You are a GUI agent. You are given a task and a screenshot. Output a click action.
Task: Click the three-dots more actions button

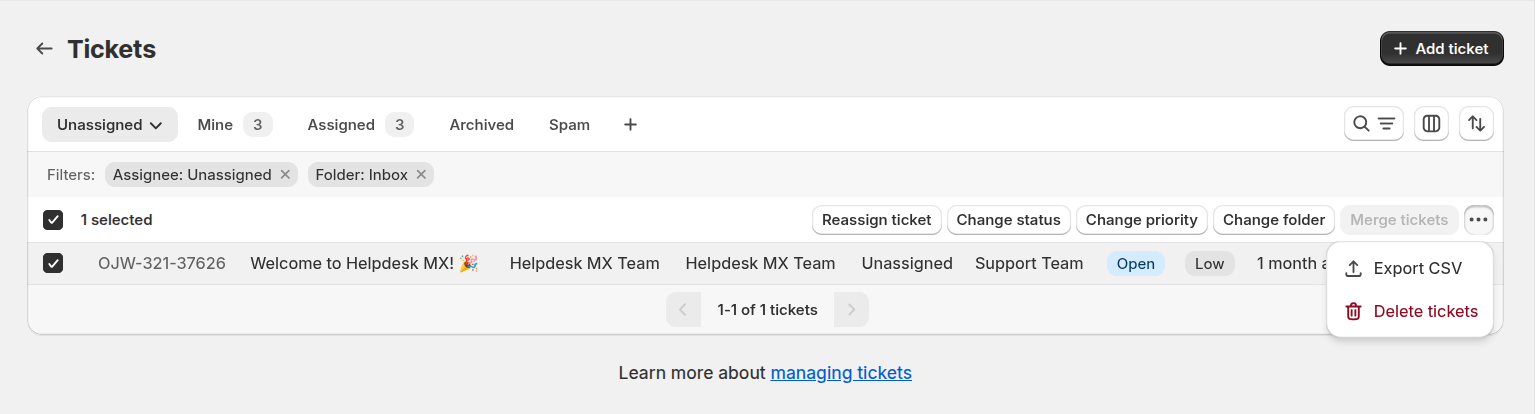1478,220
